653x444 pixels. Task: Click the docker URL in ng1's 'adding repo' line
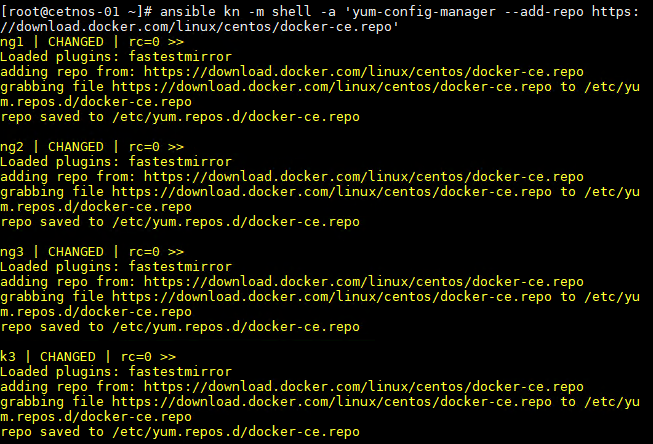364,71
